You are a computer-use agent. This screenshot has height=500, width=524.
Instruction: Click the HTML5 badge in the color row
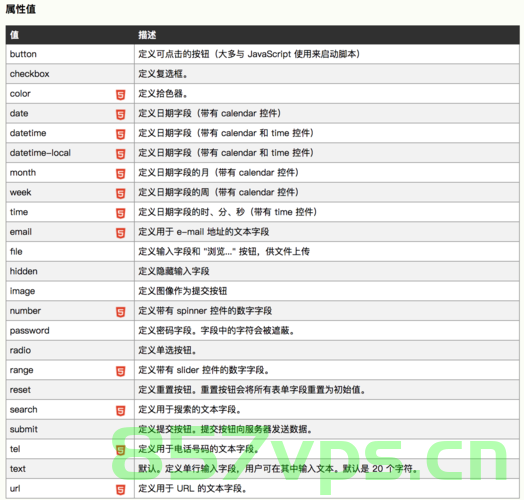tap(121, 95)
